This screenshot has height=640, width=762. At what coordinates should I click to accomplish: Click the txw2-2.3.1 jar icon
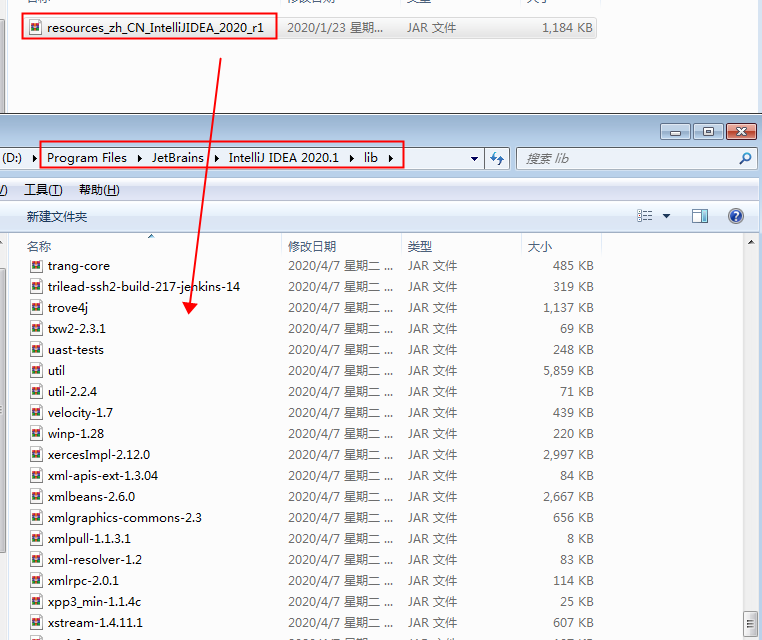click(x=36, y=329)
